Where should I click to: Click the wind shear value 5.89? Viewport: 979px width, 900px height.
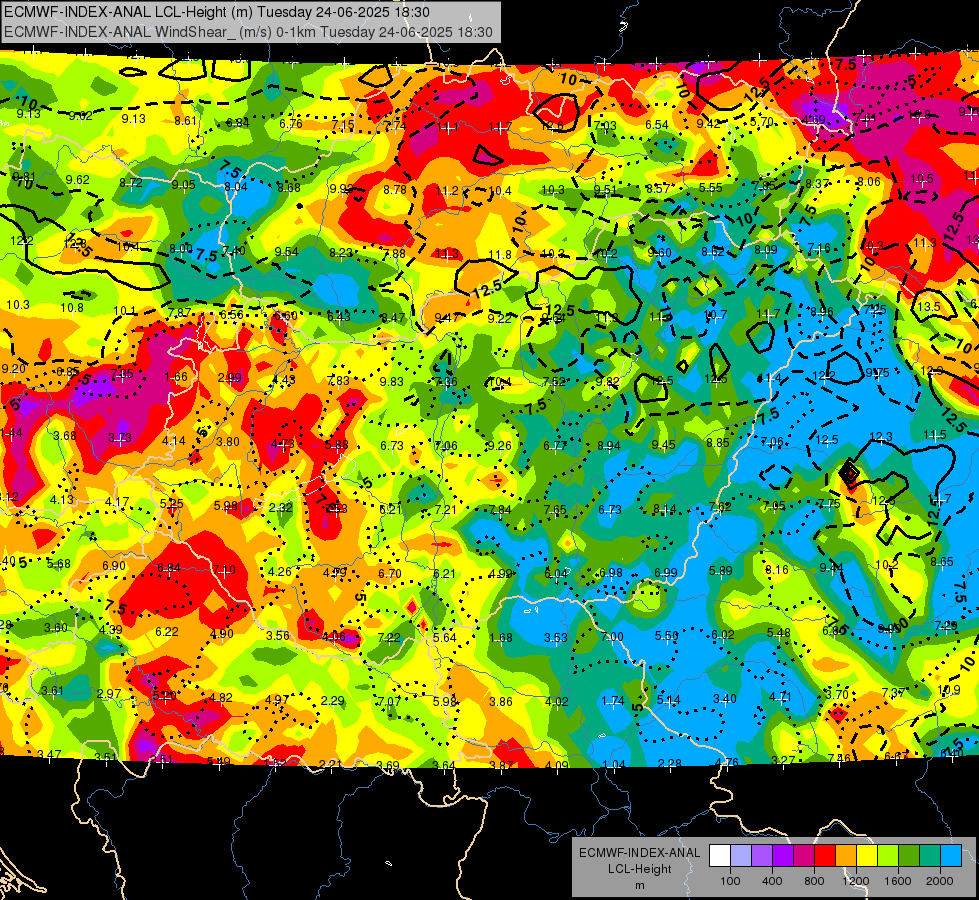click(721, 570)
